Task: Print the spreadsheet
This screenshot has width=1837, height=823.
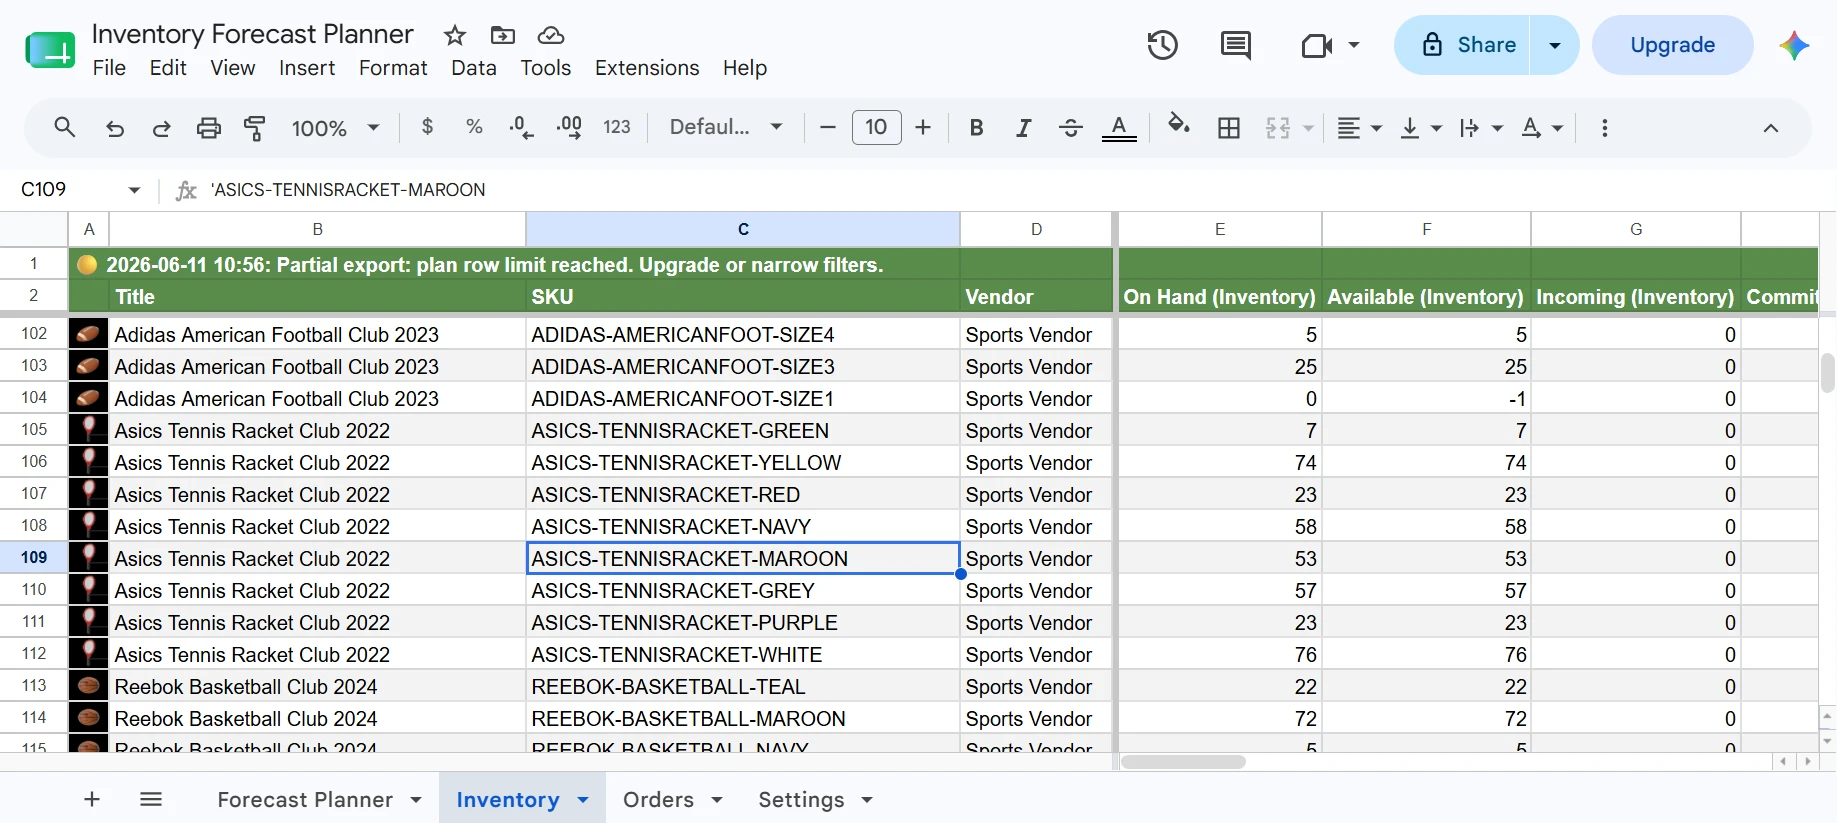Action: (208, 128)
